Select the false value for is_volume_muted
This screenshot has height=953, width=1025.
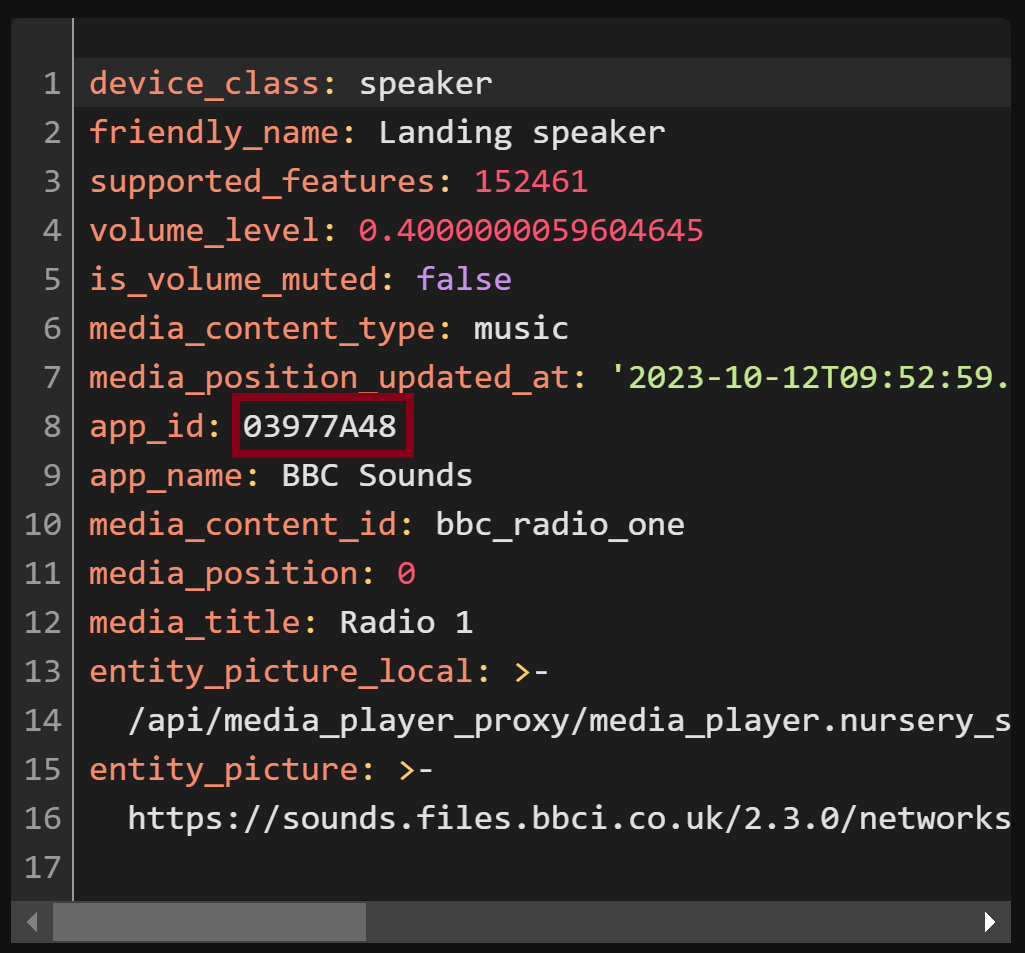[463, 279]
